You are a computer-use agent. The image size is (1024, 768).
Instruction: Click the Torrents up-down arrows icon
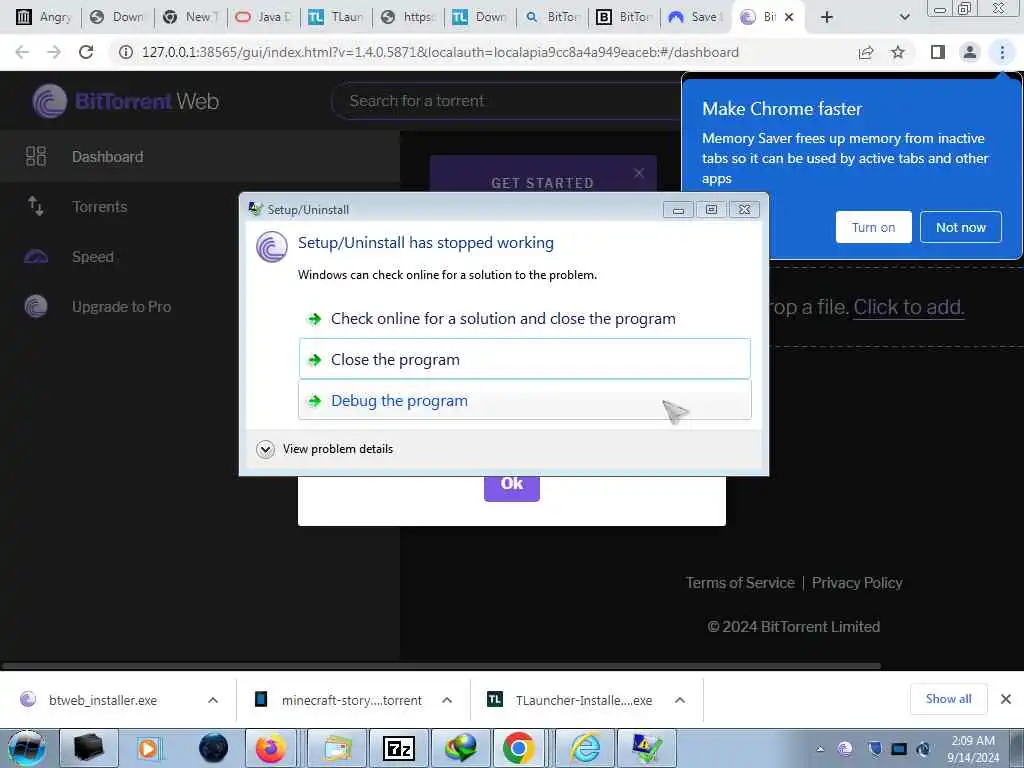[36, 206]
